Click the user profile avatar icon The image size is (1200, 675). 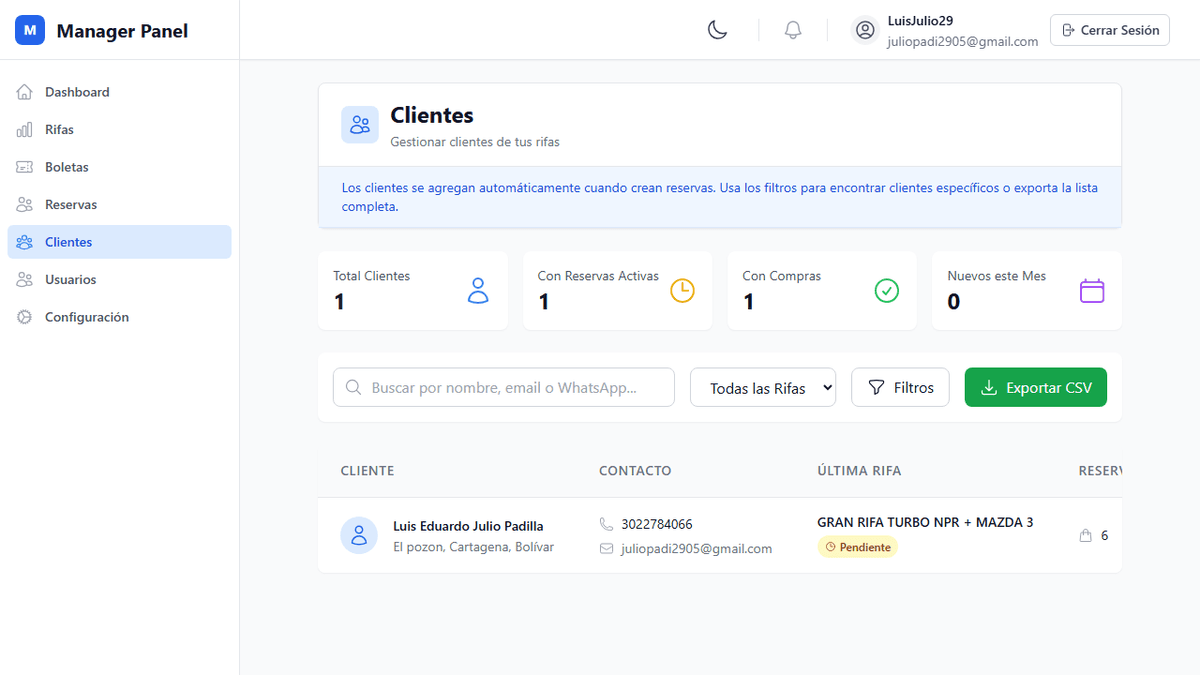[865, 30]
